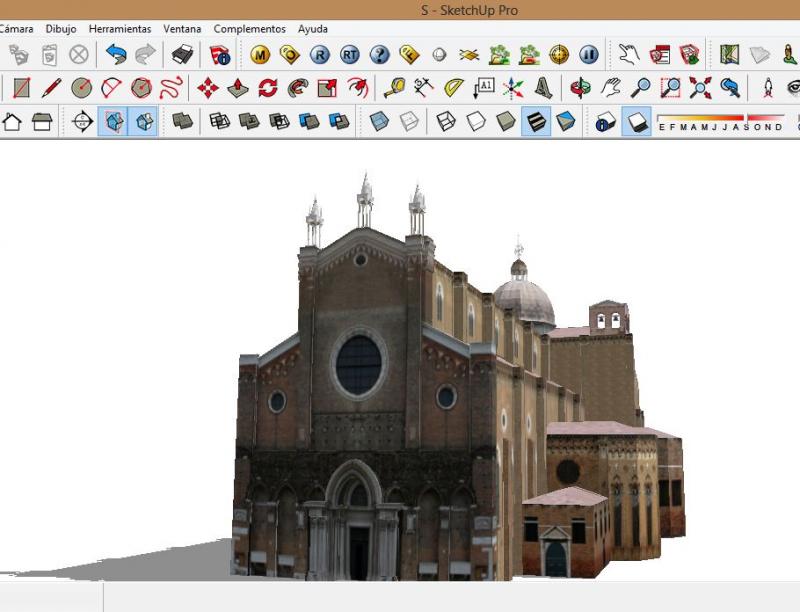Select the 3D Text tool
The width and height of the screenshot is (800, 612).
point(543,88)
